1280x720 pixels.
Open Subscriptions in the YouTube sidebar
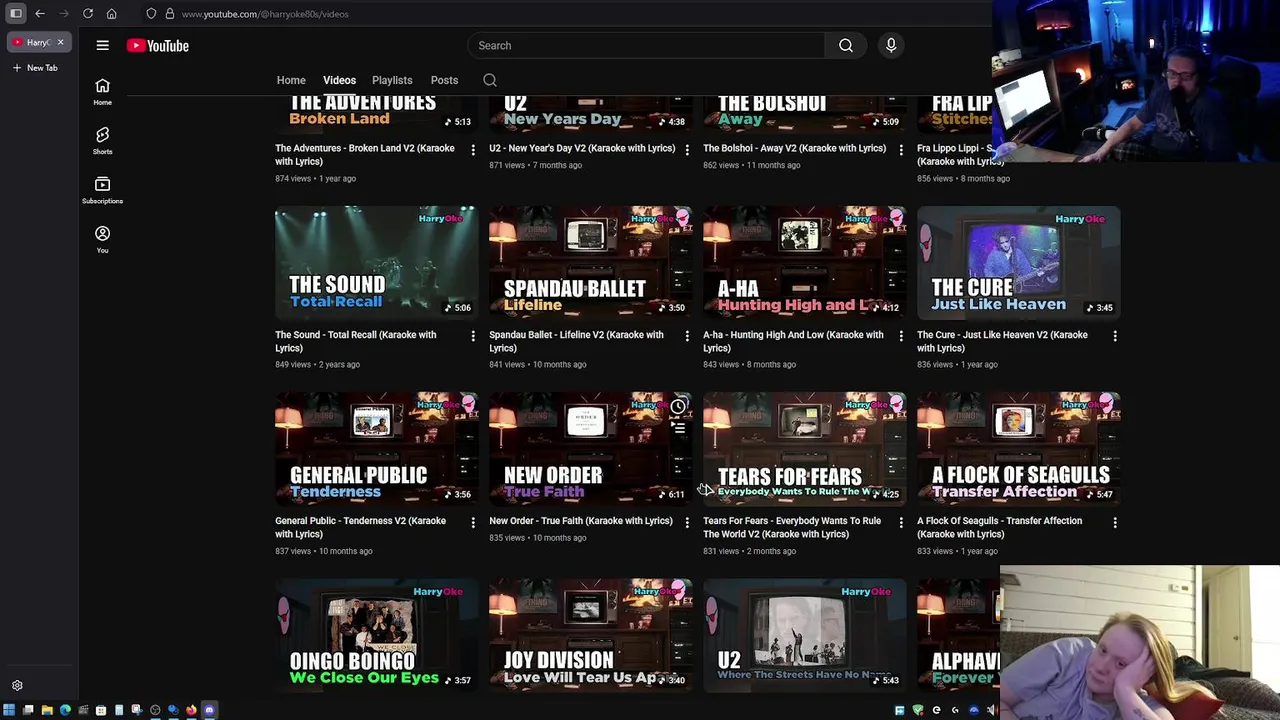102,190
